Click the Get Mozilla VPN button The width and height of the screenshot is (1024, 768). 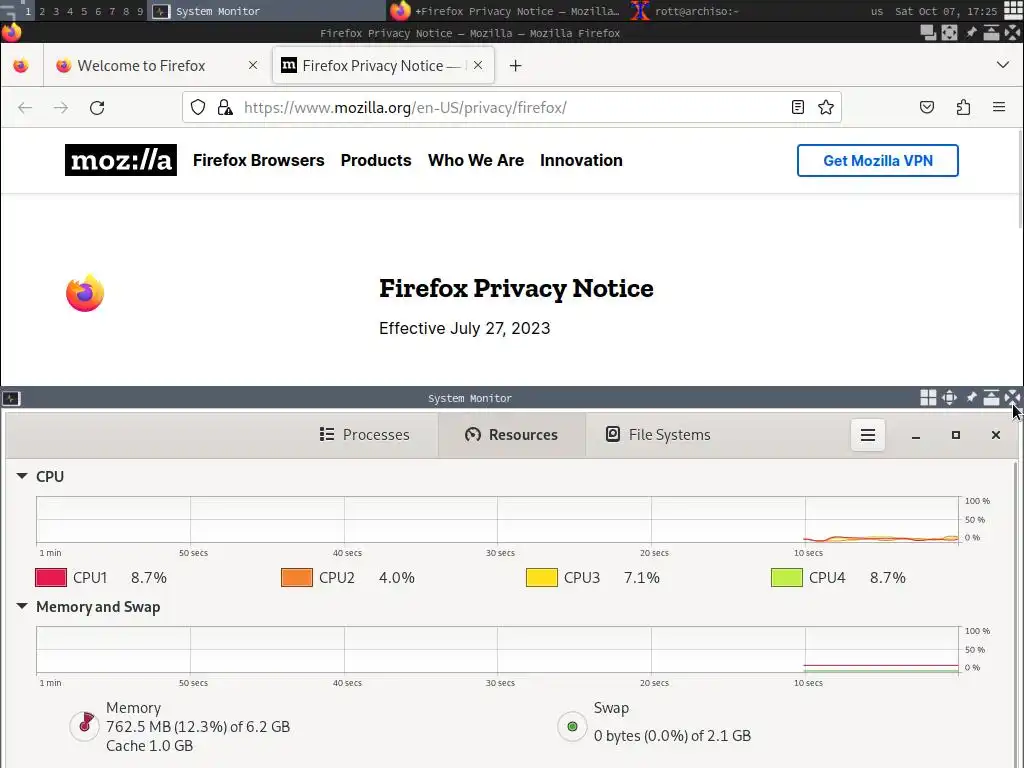pyautogui.click(x=878, y=161)
